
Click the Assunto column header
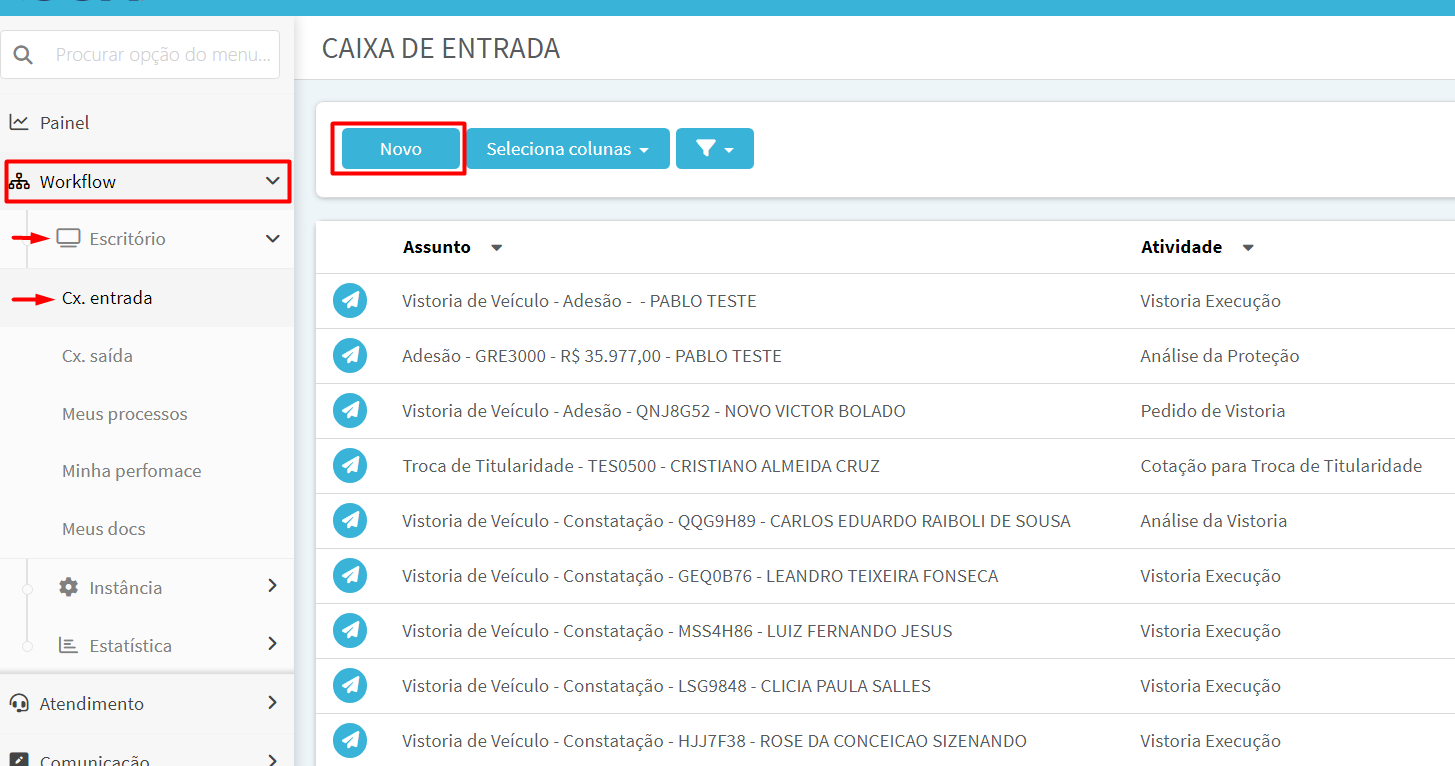coord(437,247)
